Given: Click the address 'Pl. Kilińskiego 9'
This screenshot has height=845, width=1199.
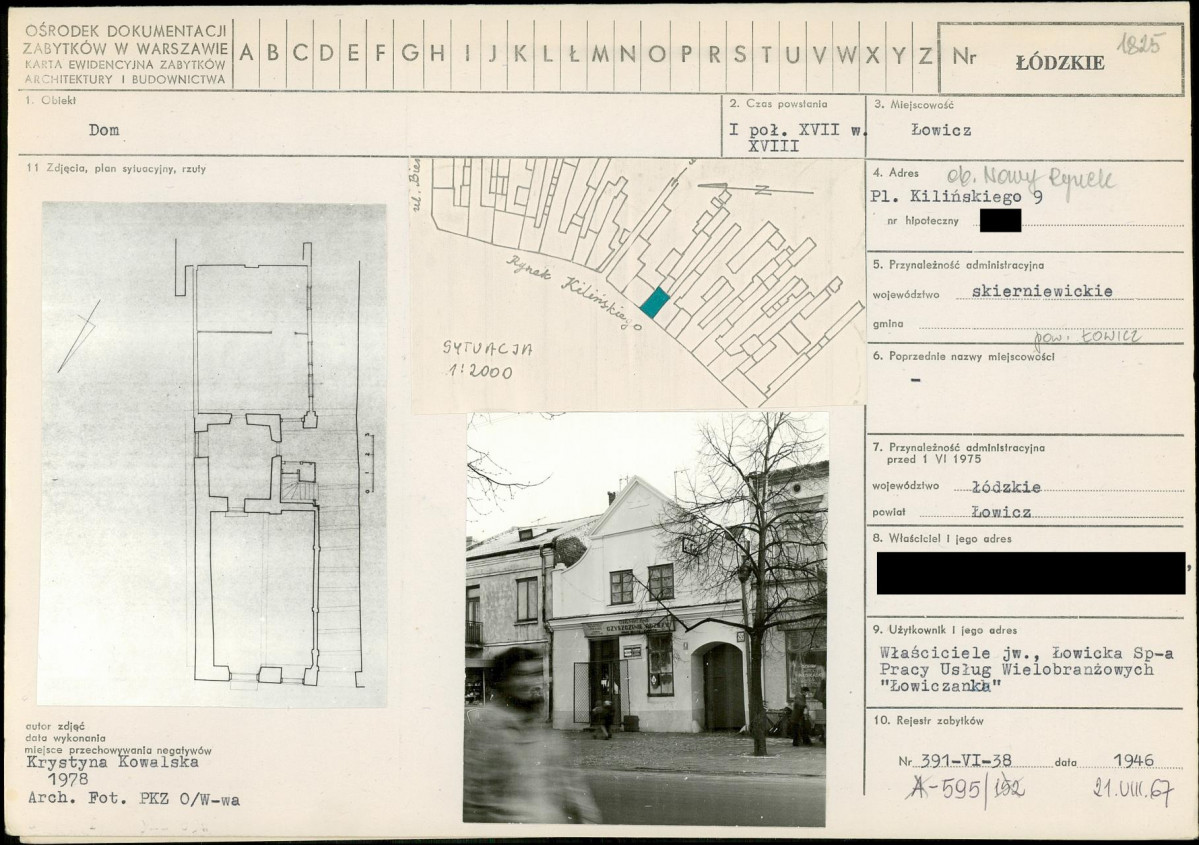Looking at the screenshot, I should [x=956, y=197].
